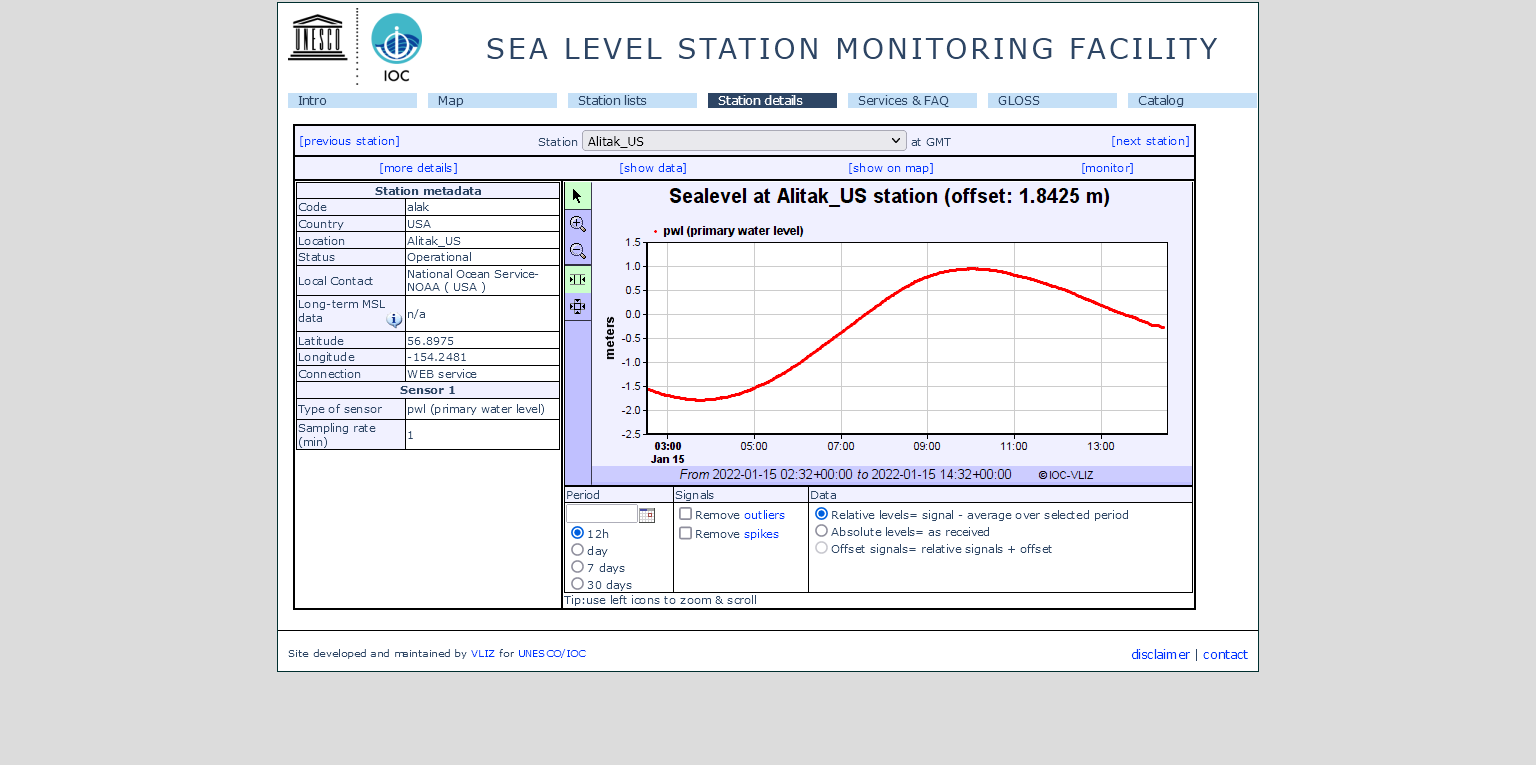1536x765 pixels.
Task: Click the sea level chart plot area
Action: click(x=906, y=338)
